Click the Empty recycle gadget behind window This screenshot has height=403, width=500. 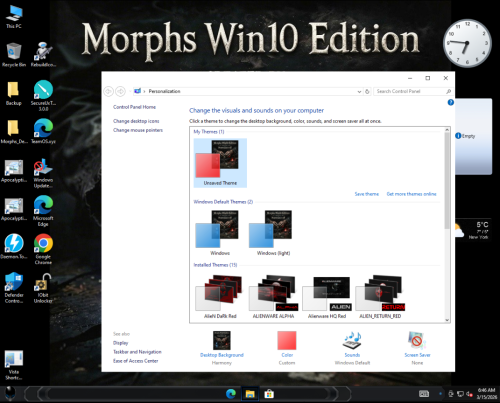pos(474,136)
